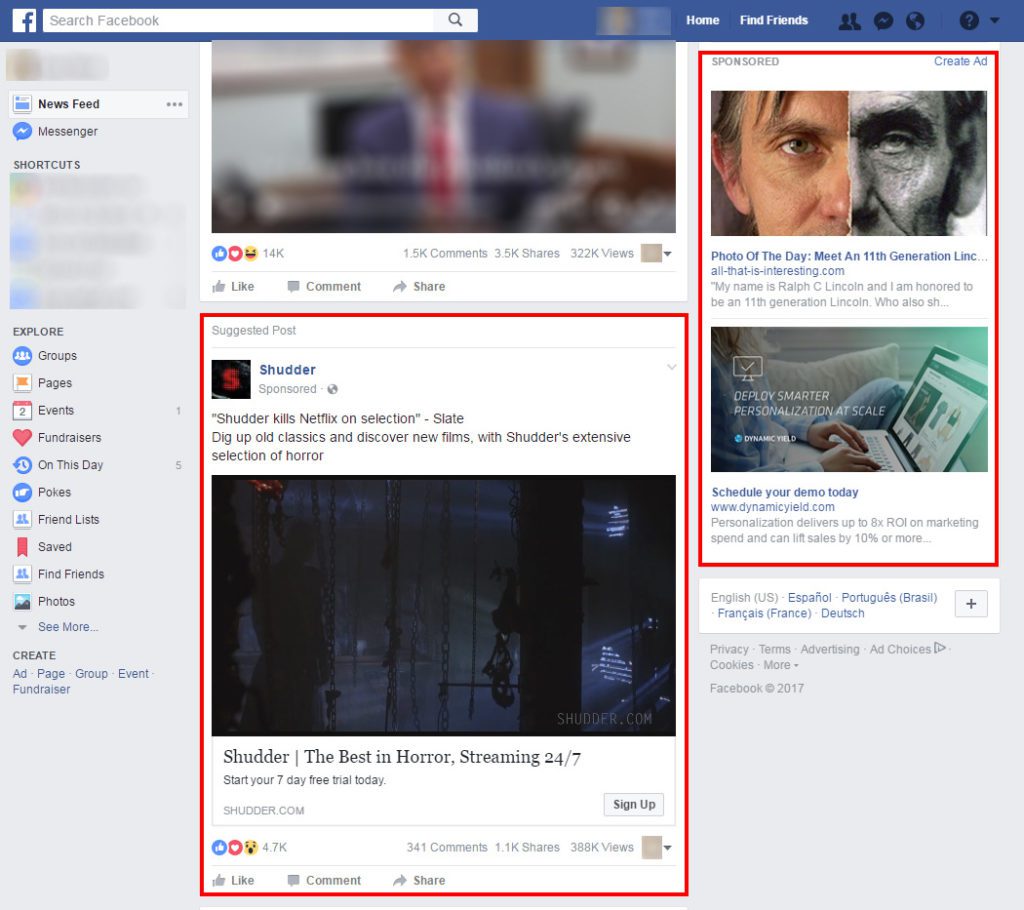1024x910 pixels.
Task: Open audience selector beside 388K Views
Action: click(656, 847)
